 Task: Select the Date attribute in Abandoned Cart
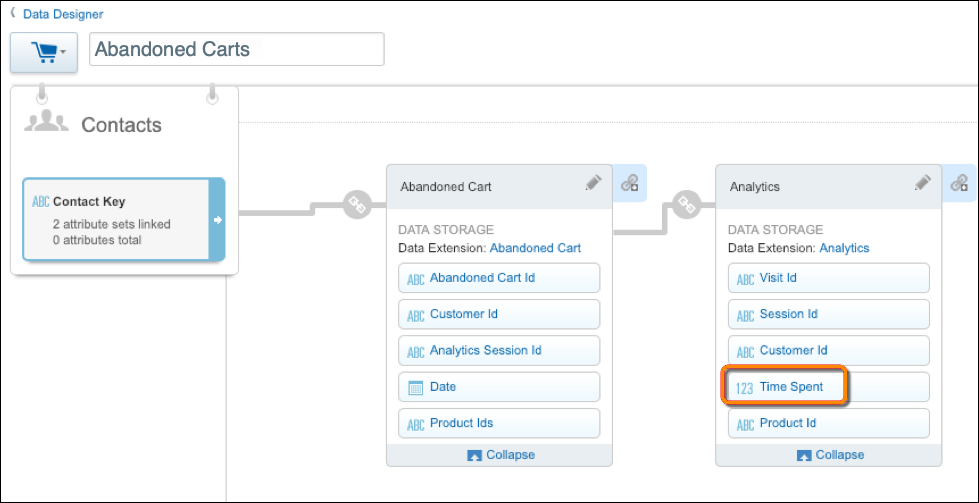[499, 387]
